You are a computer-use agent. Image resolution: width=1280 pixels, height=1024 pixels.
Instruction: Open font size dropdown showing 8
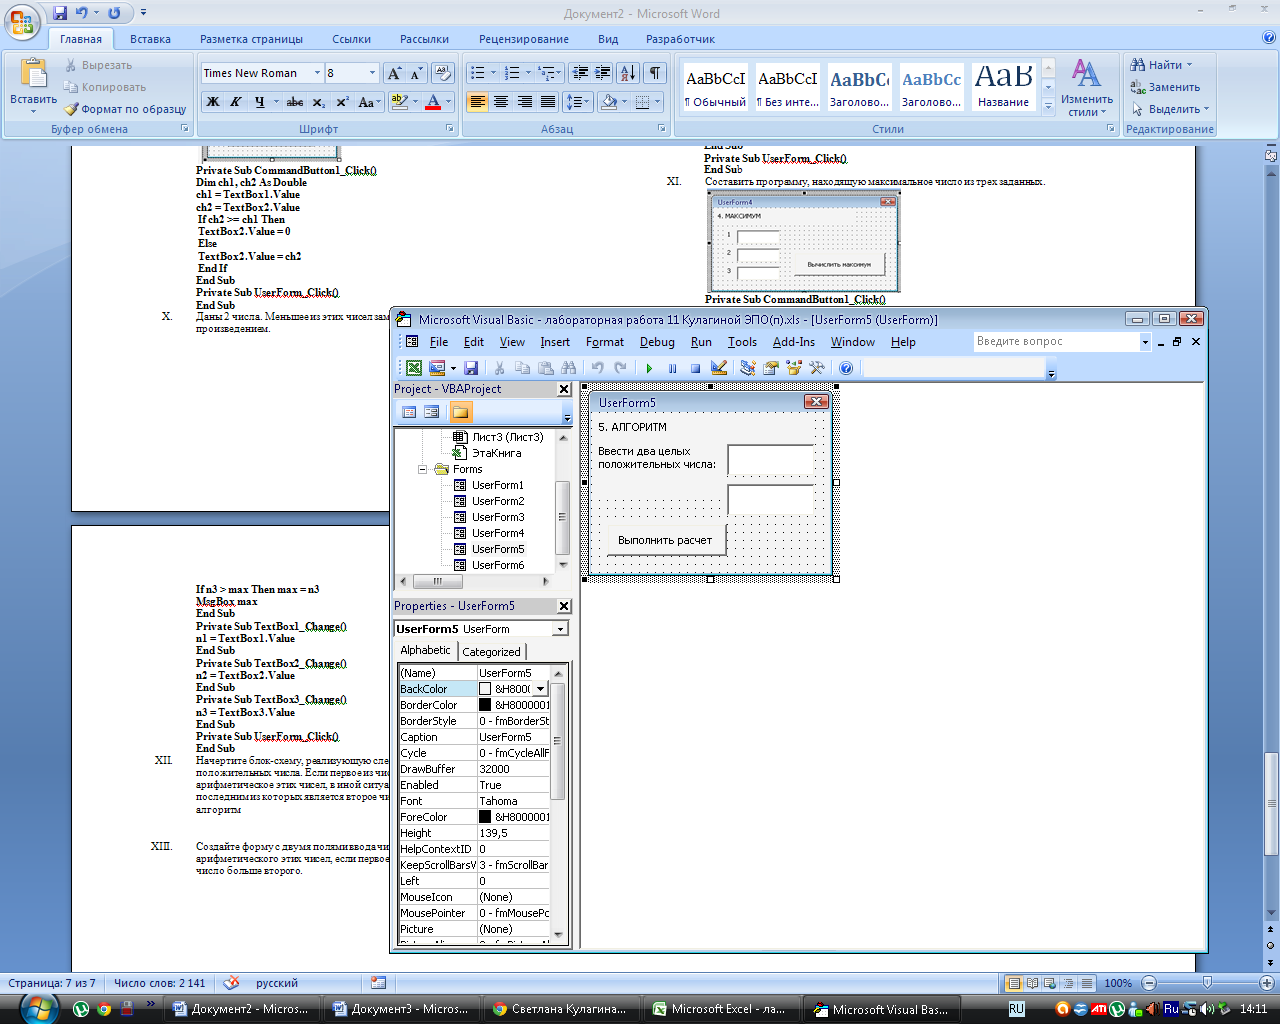tap(372, 73)
